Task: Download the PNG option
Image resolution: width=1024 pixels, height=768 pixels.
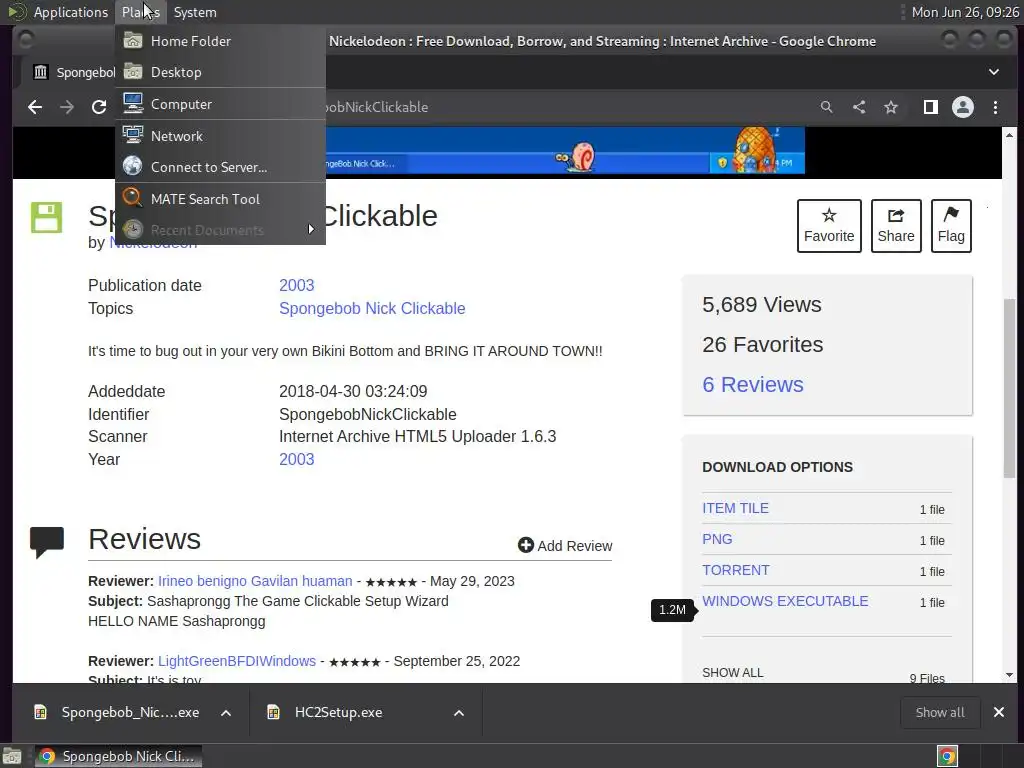Action: [x=717, y=539]
